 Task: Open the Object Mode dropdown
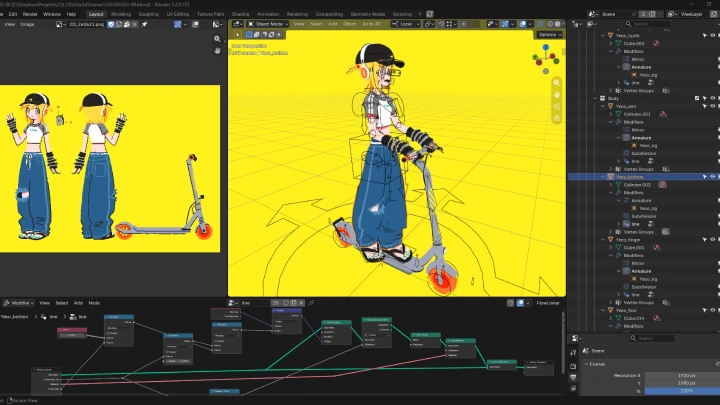268,24
